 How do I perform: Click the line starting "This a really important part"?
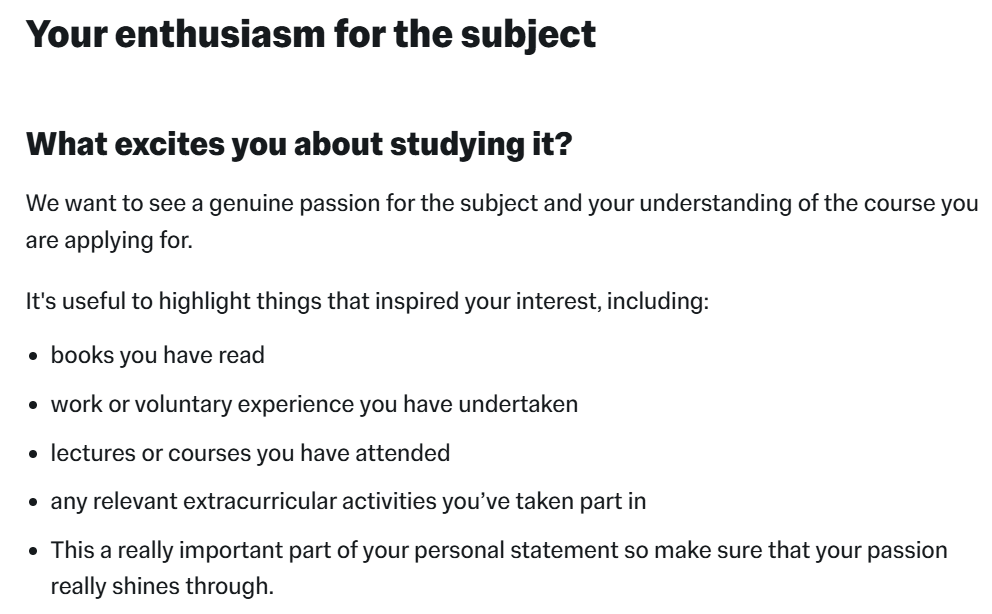point(499,550)
